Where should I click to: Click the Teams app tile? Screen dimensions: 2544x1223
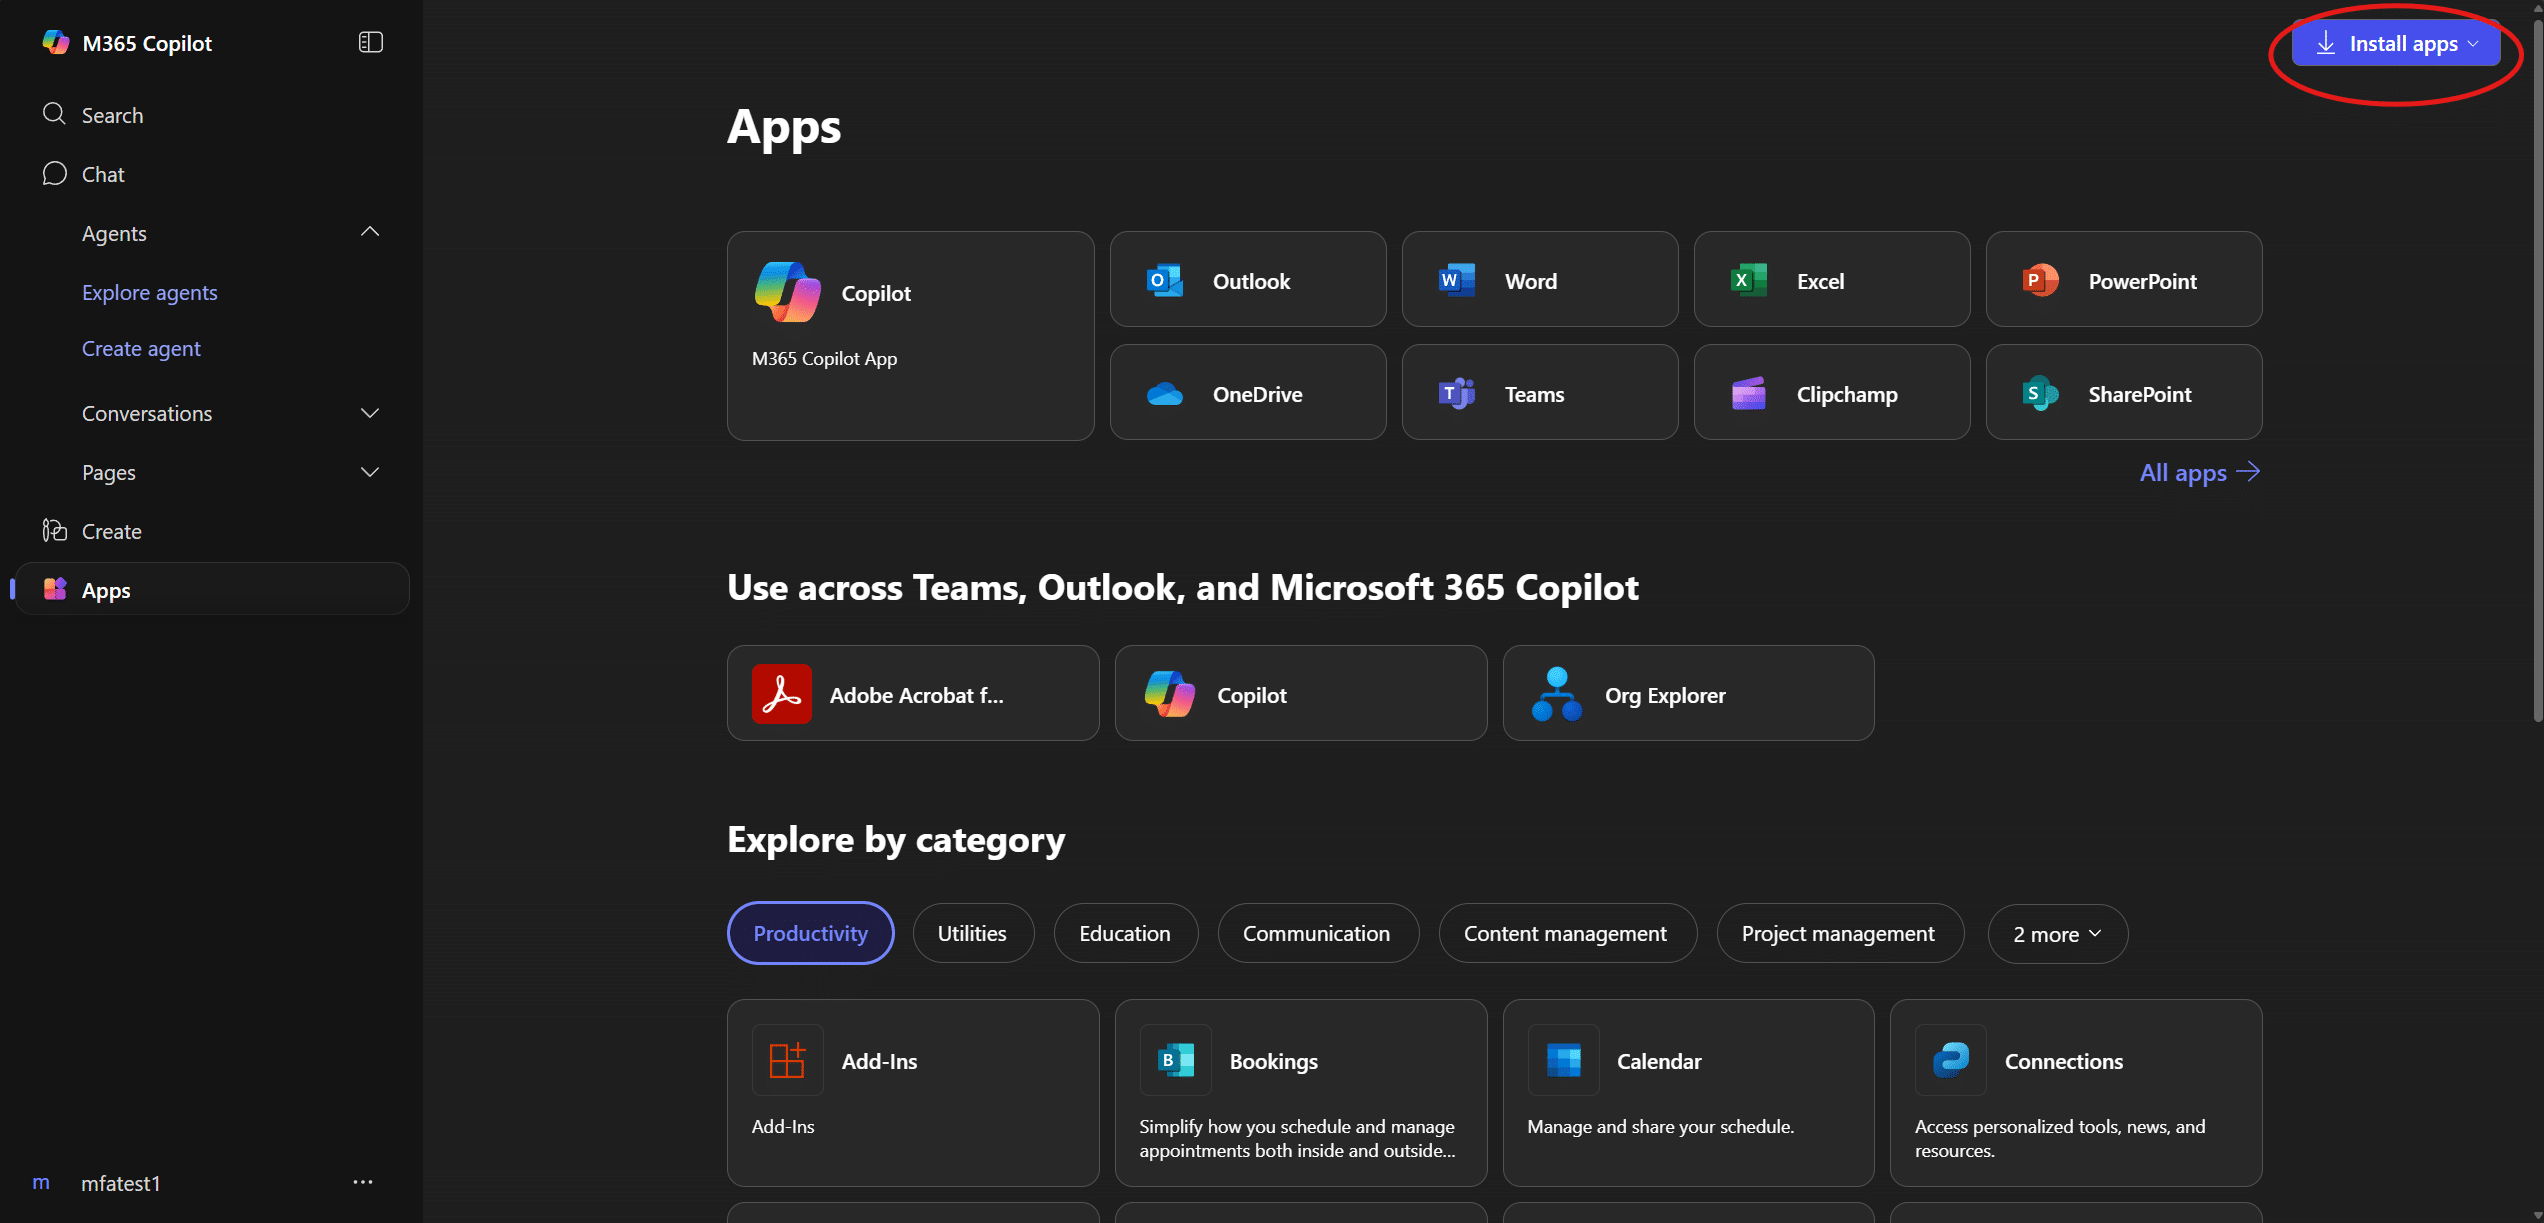(x=1539, y=393)
